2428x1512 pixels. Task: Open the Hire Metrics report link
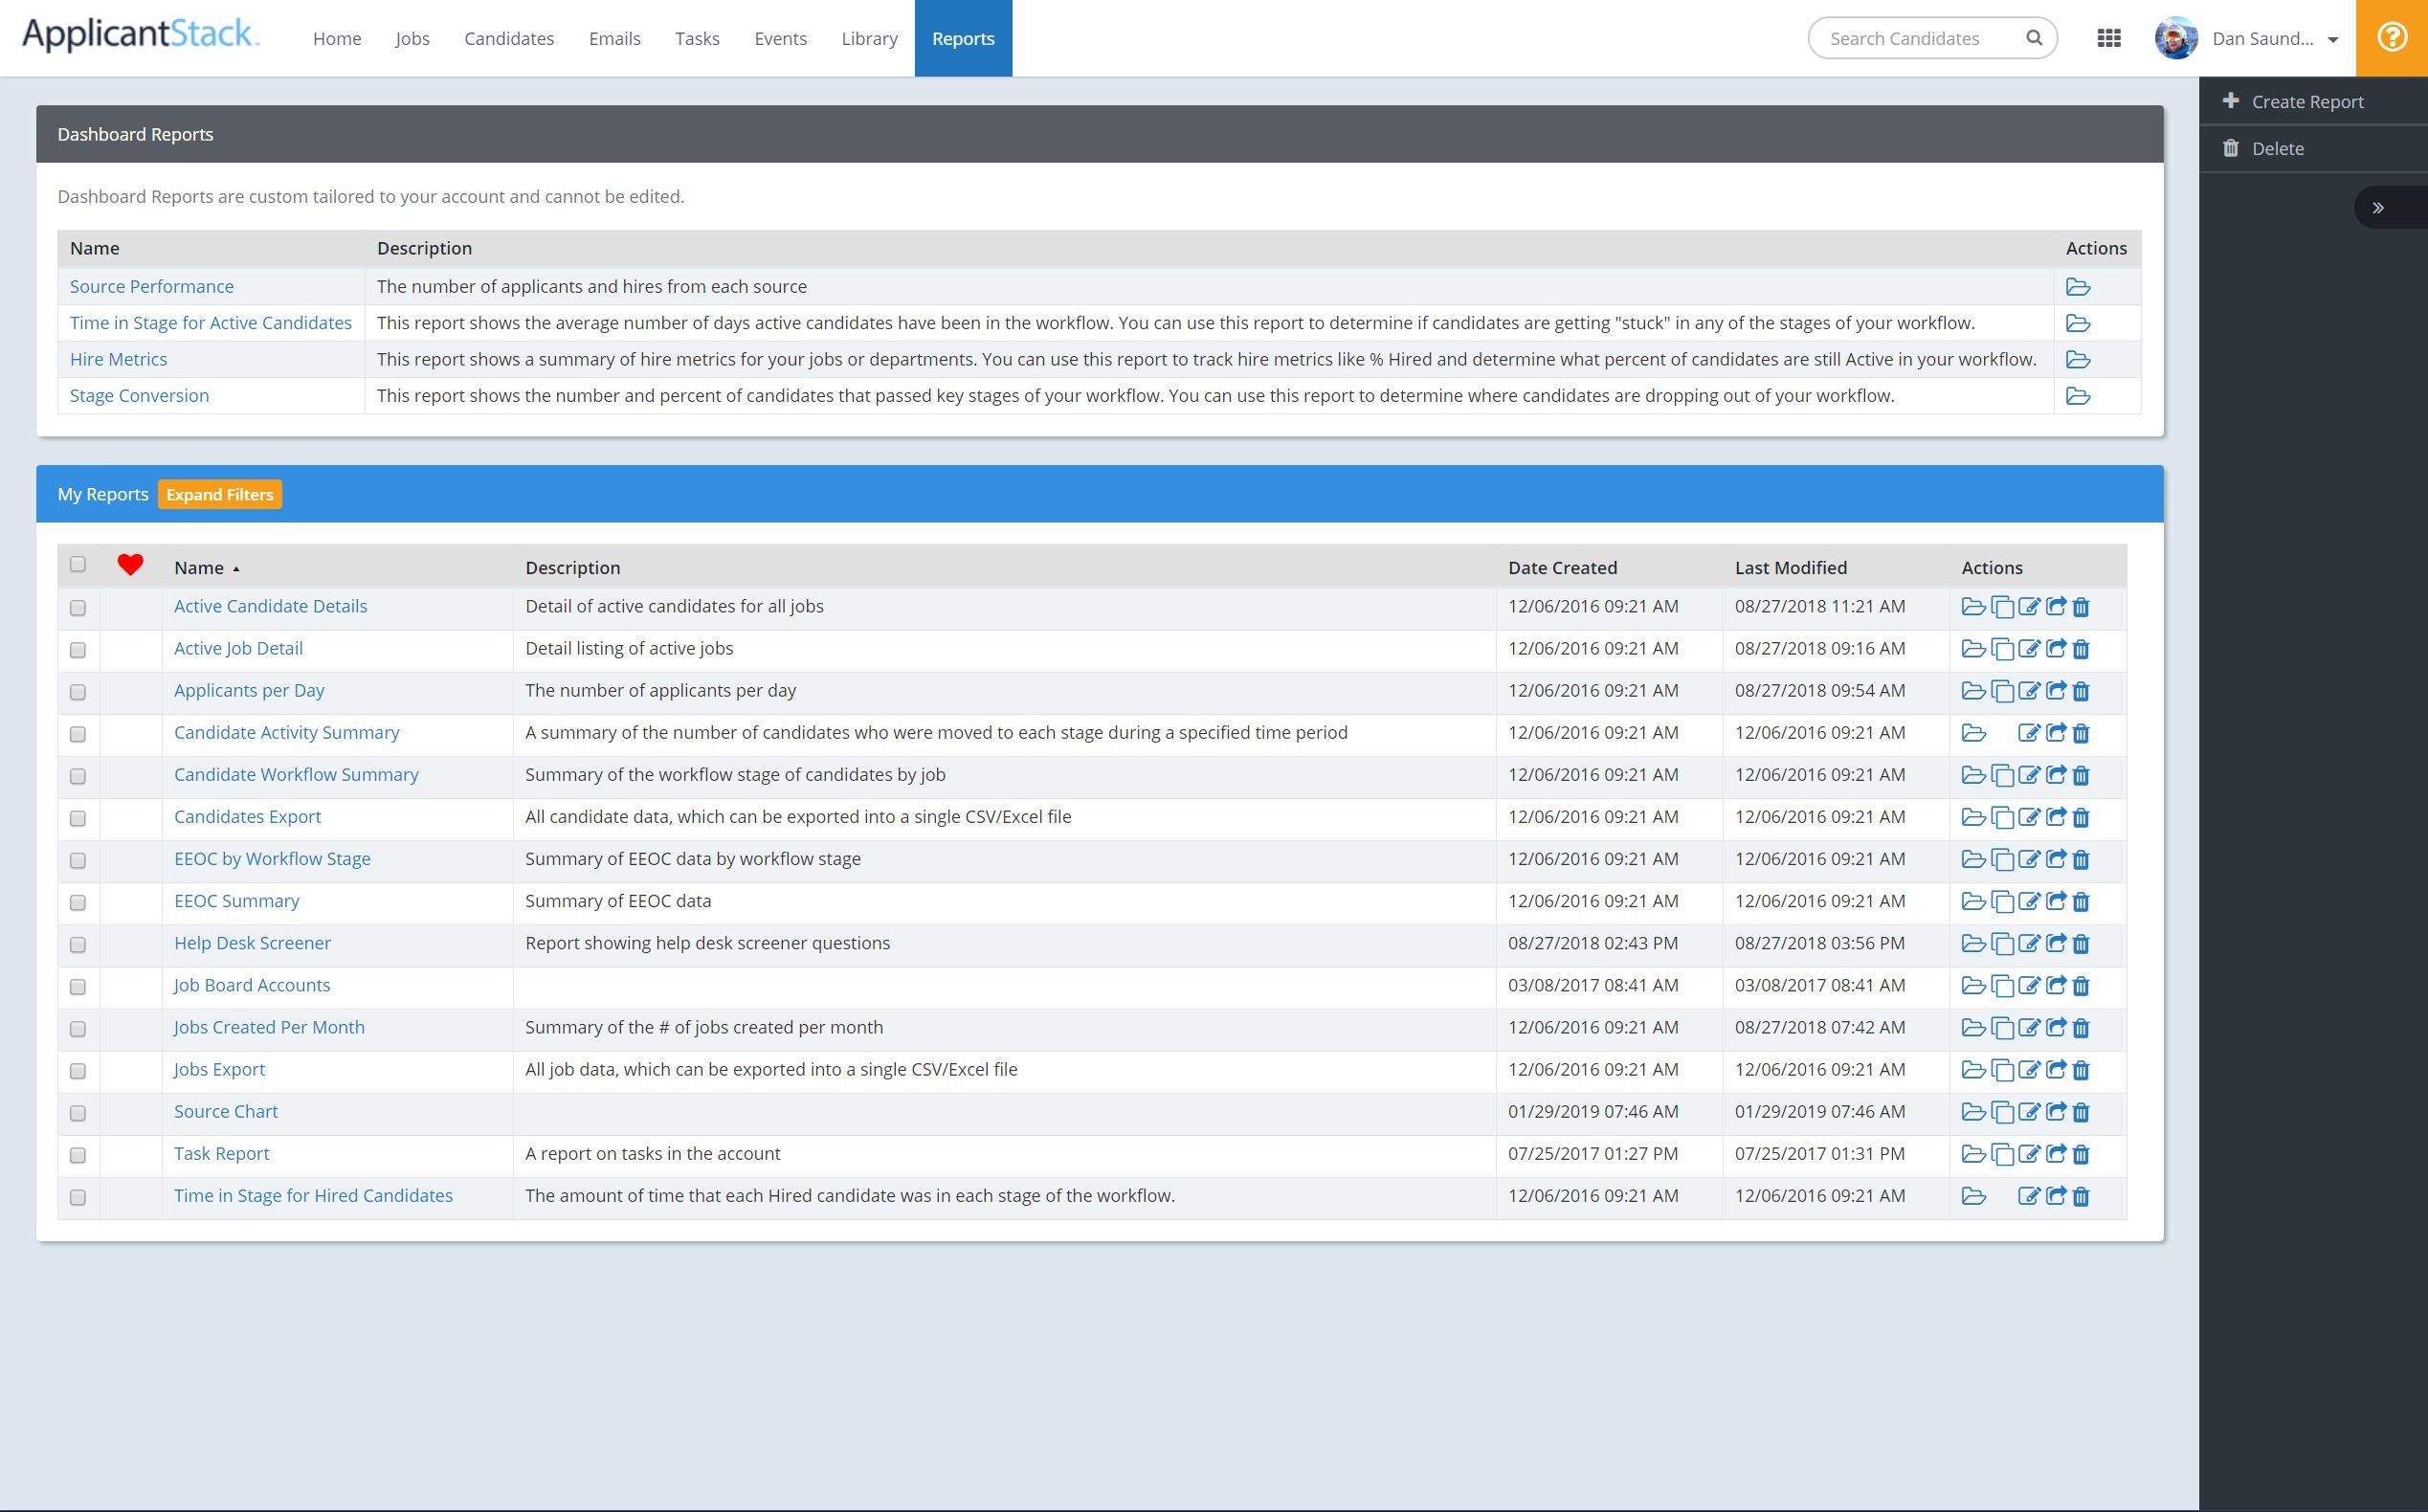[x=119, y=359]
